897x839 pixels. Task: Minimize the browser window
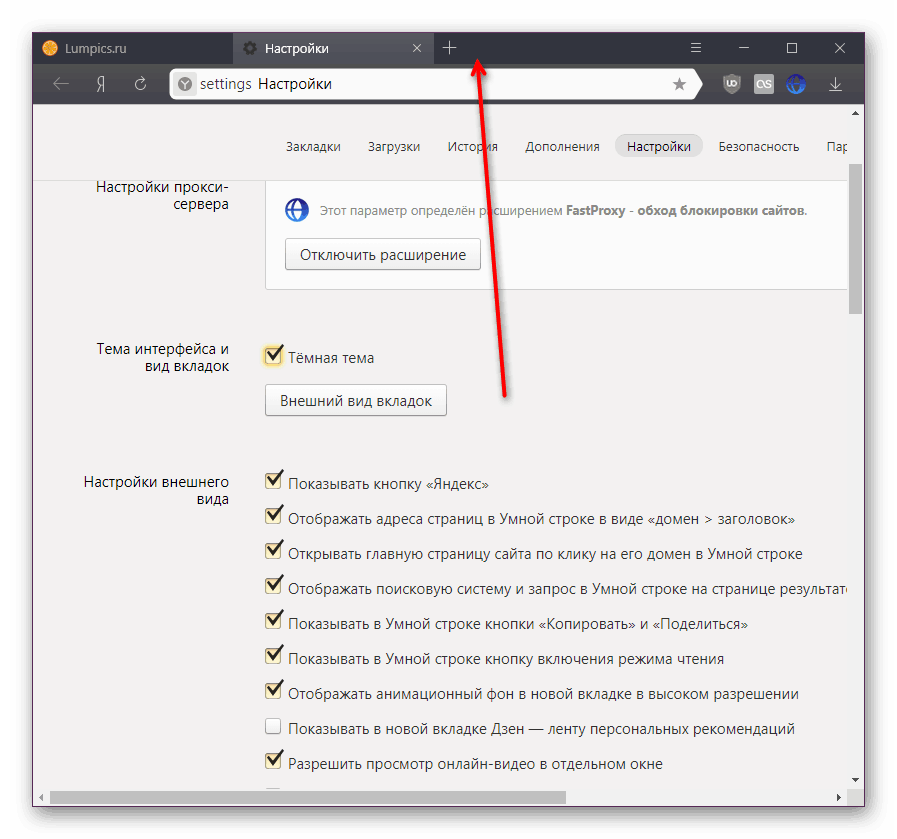[744, 48]
